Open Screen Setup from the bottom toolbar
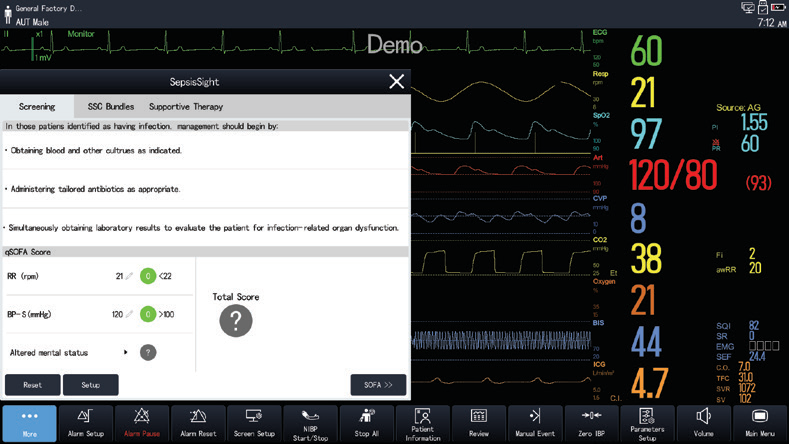This screenshot has width=789, height=444. pyautogui.click(x=254, y=423)
